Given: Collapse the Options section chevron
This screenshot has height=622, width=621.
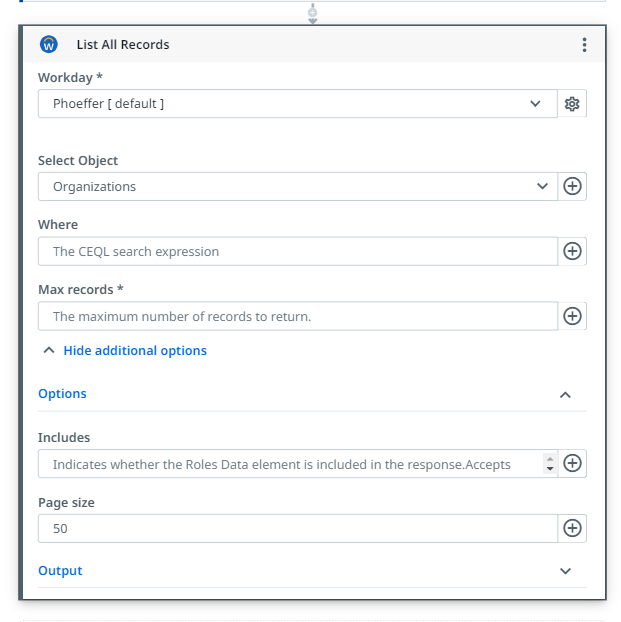Looking at the screenshot, I should tap(565, 394).
